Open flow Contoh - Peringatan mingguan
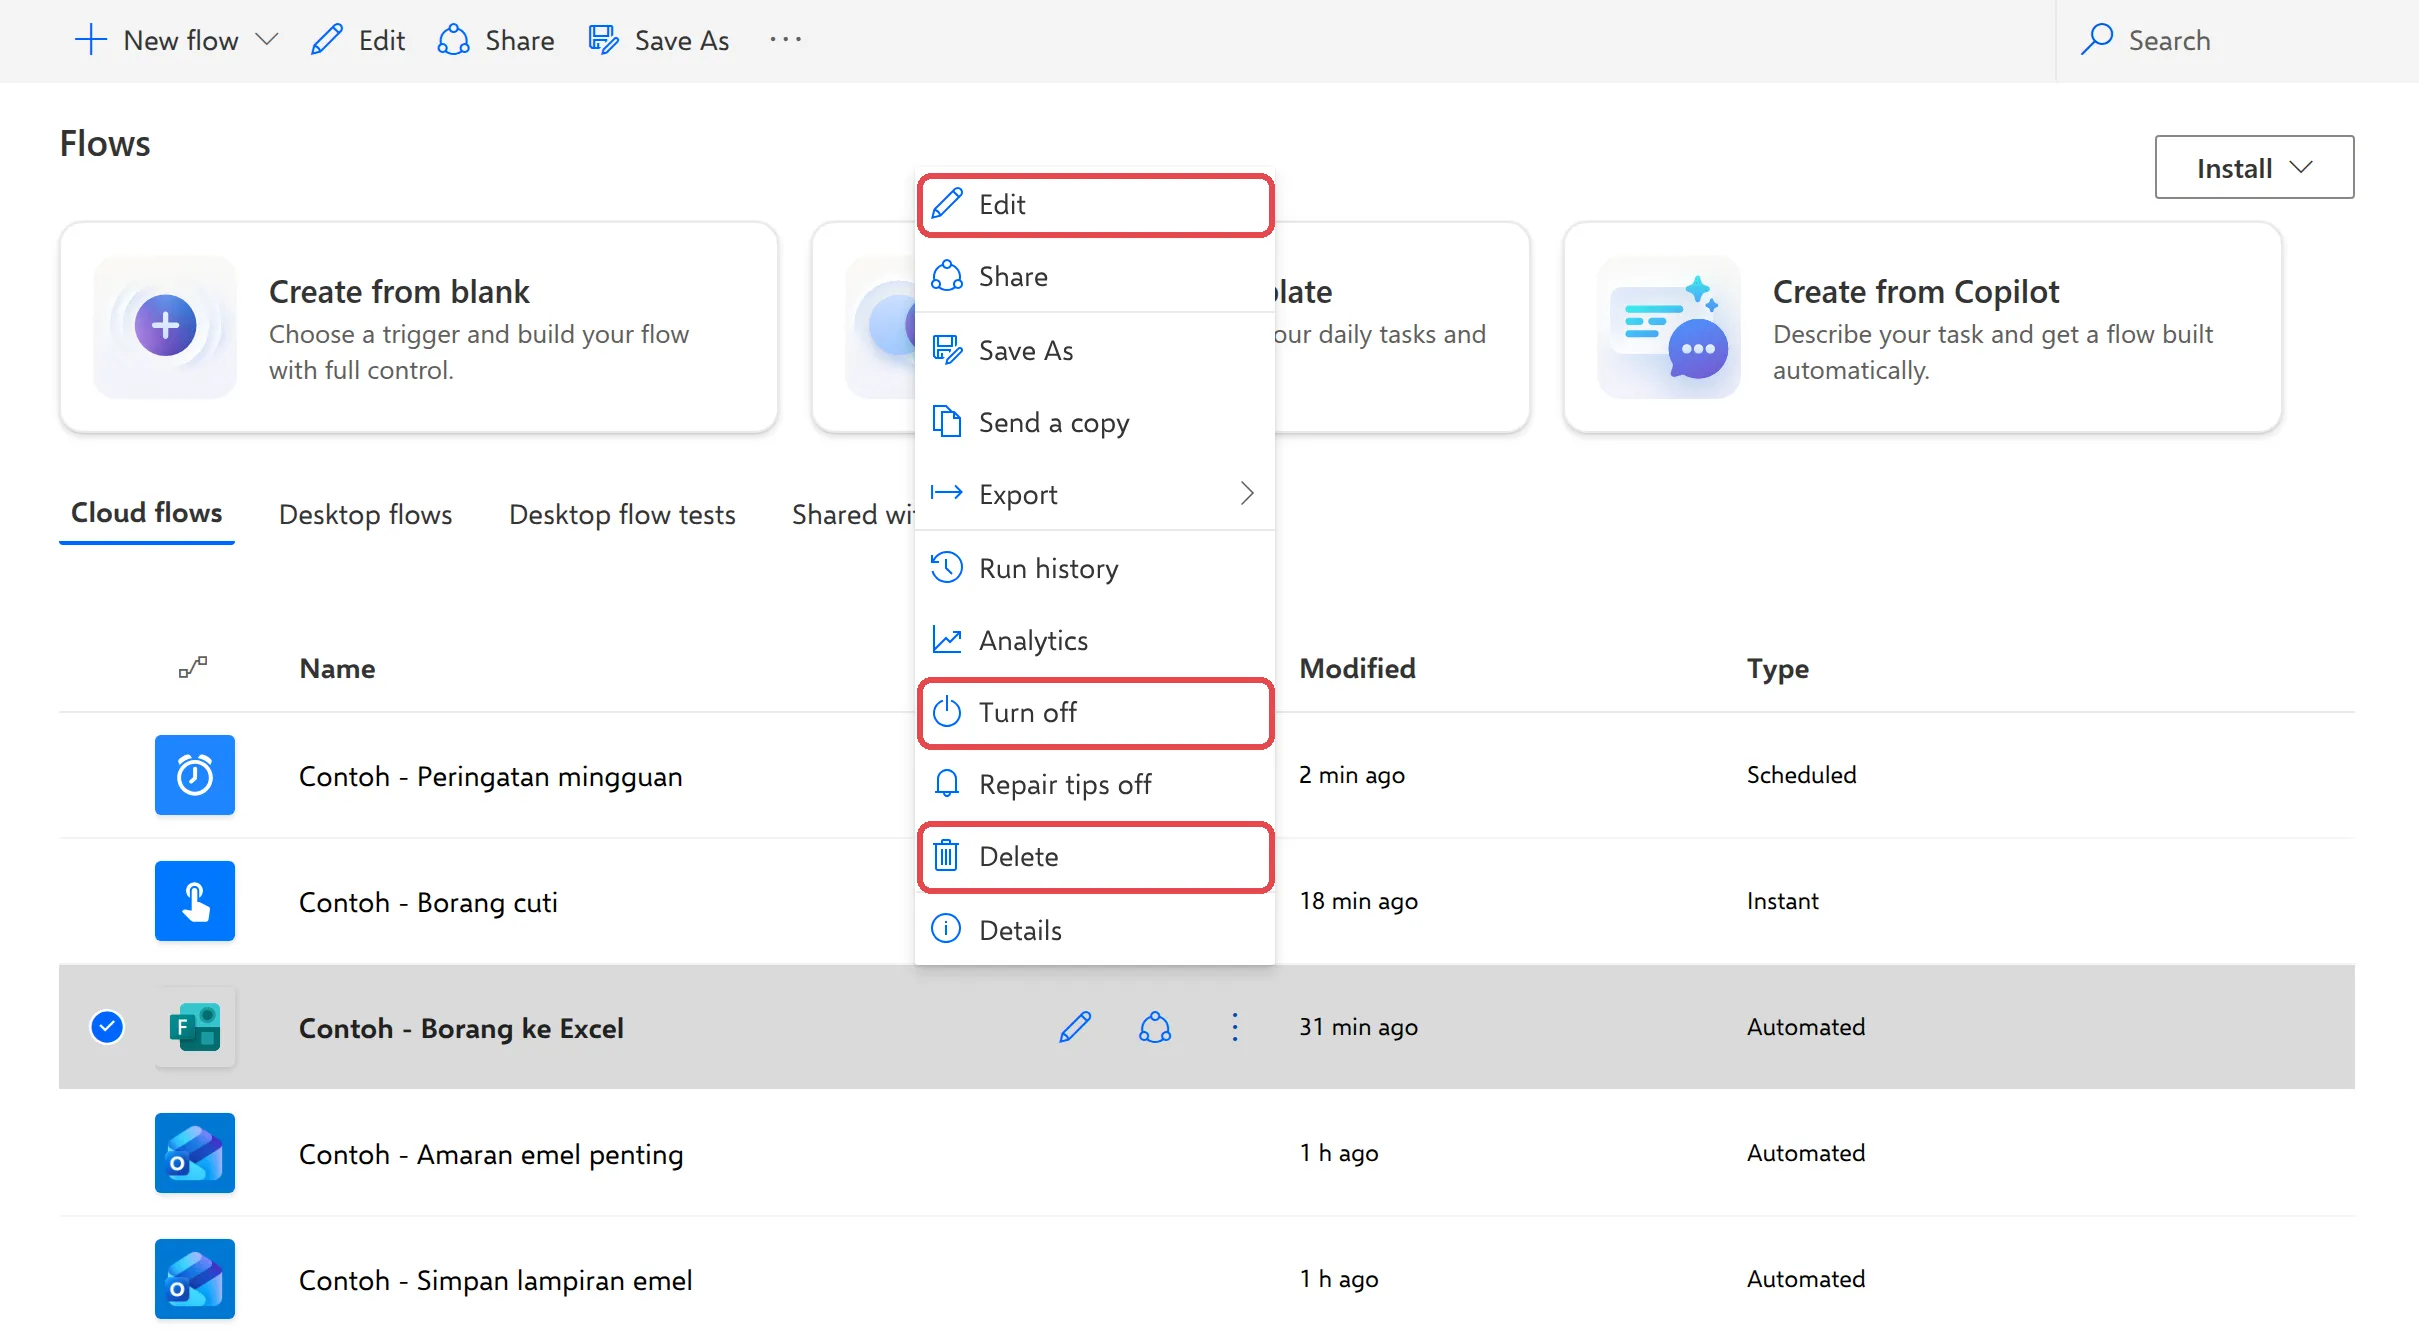 pyautogui.click(x=490, y=776)
